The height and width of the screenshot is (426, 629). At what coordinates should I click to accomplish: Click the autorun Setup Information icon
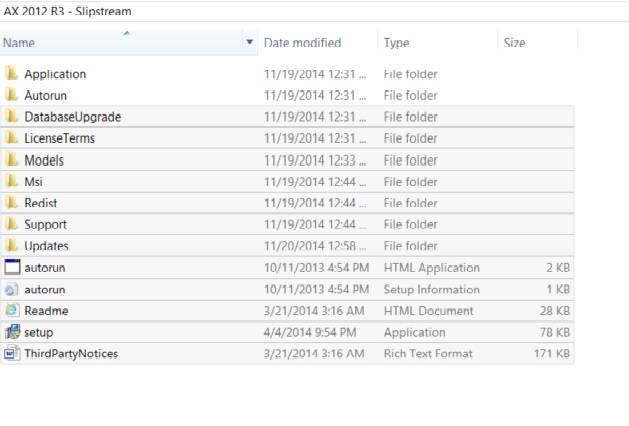[12, 289]
